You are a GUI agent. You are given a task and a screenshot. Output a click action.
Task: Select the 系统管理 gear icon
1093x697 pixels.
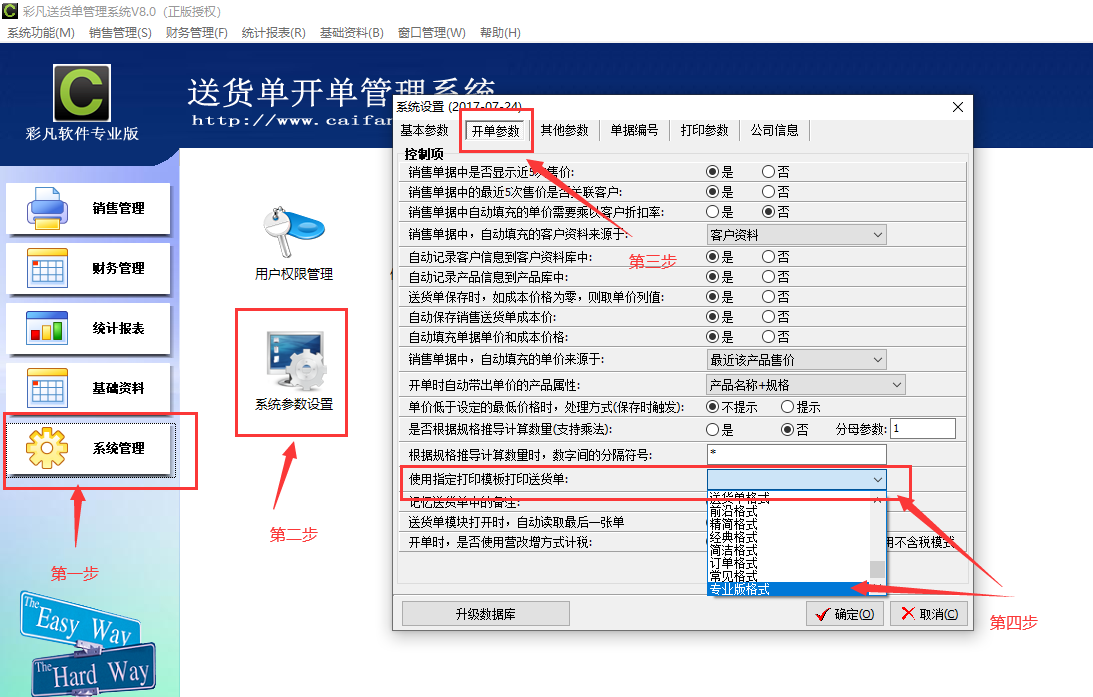coord(47,448)
